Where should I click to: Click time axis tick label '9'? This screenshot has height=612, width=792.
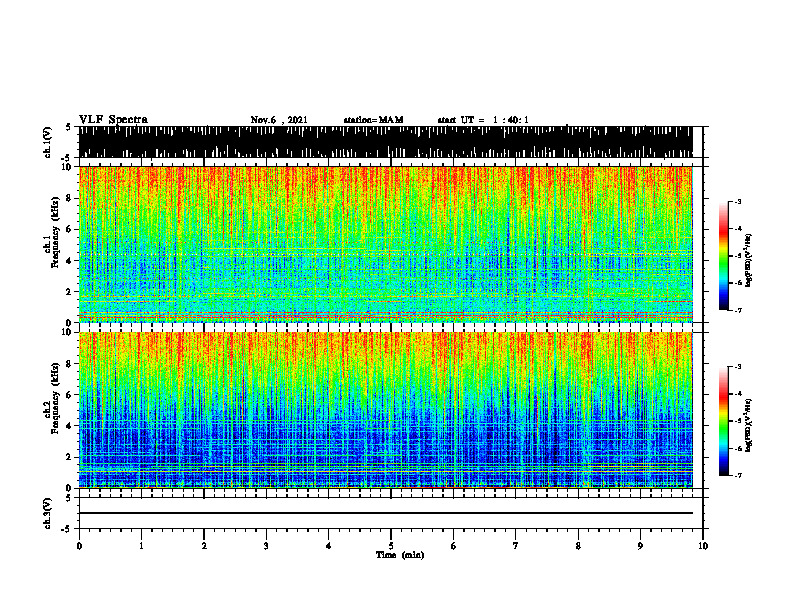(x=640, y=546)
